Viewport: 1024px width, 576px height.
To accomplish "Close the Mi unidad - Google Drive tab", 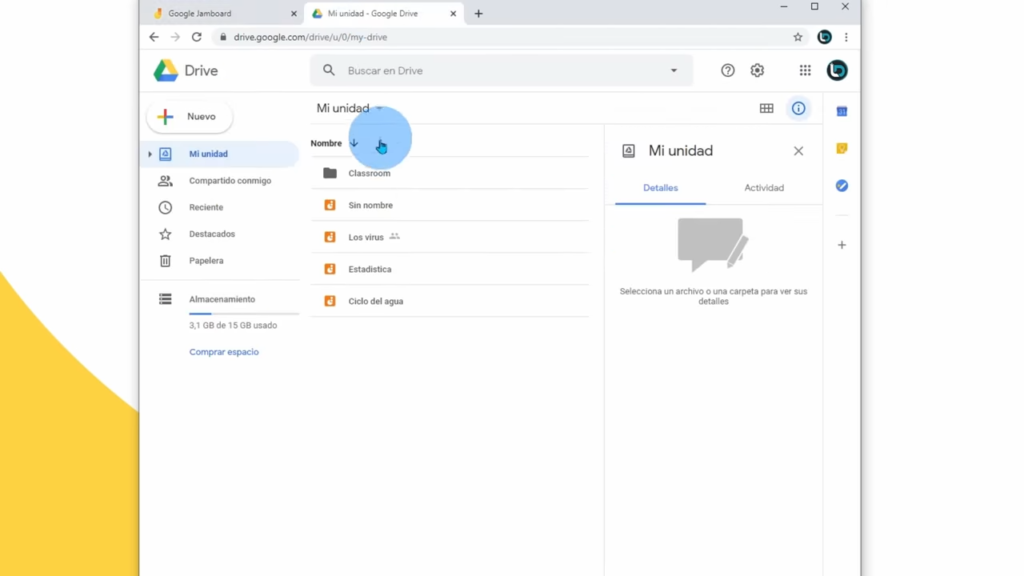I will point(453,13).
